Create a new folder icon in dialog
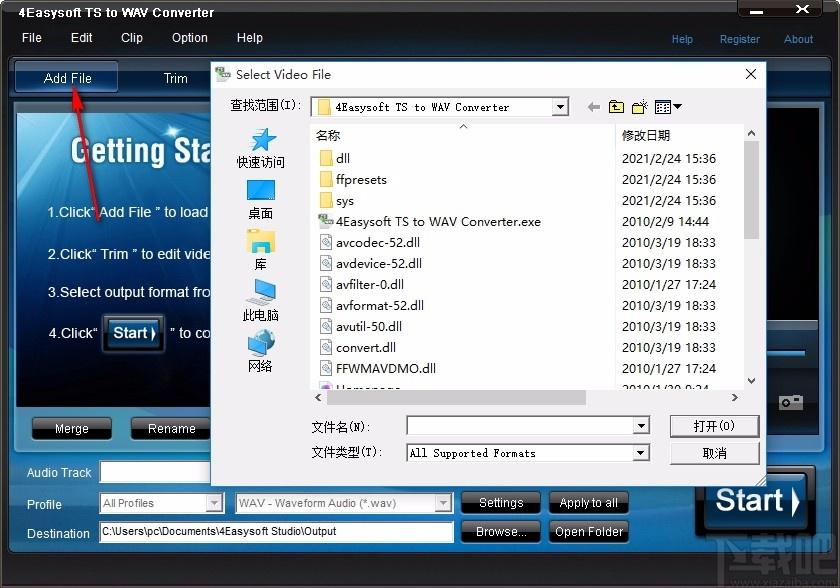840x588 pixels. (x=640, y=107)
